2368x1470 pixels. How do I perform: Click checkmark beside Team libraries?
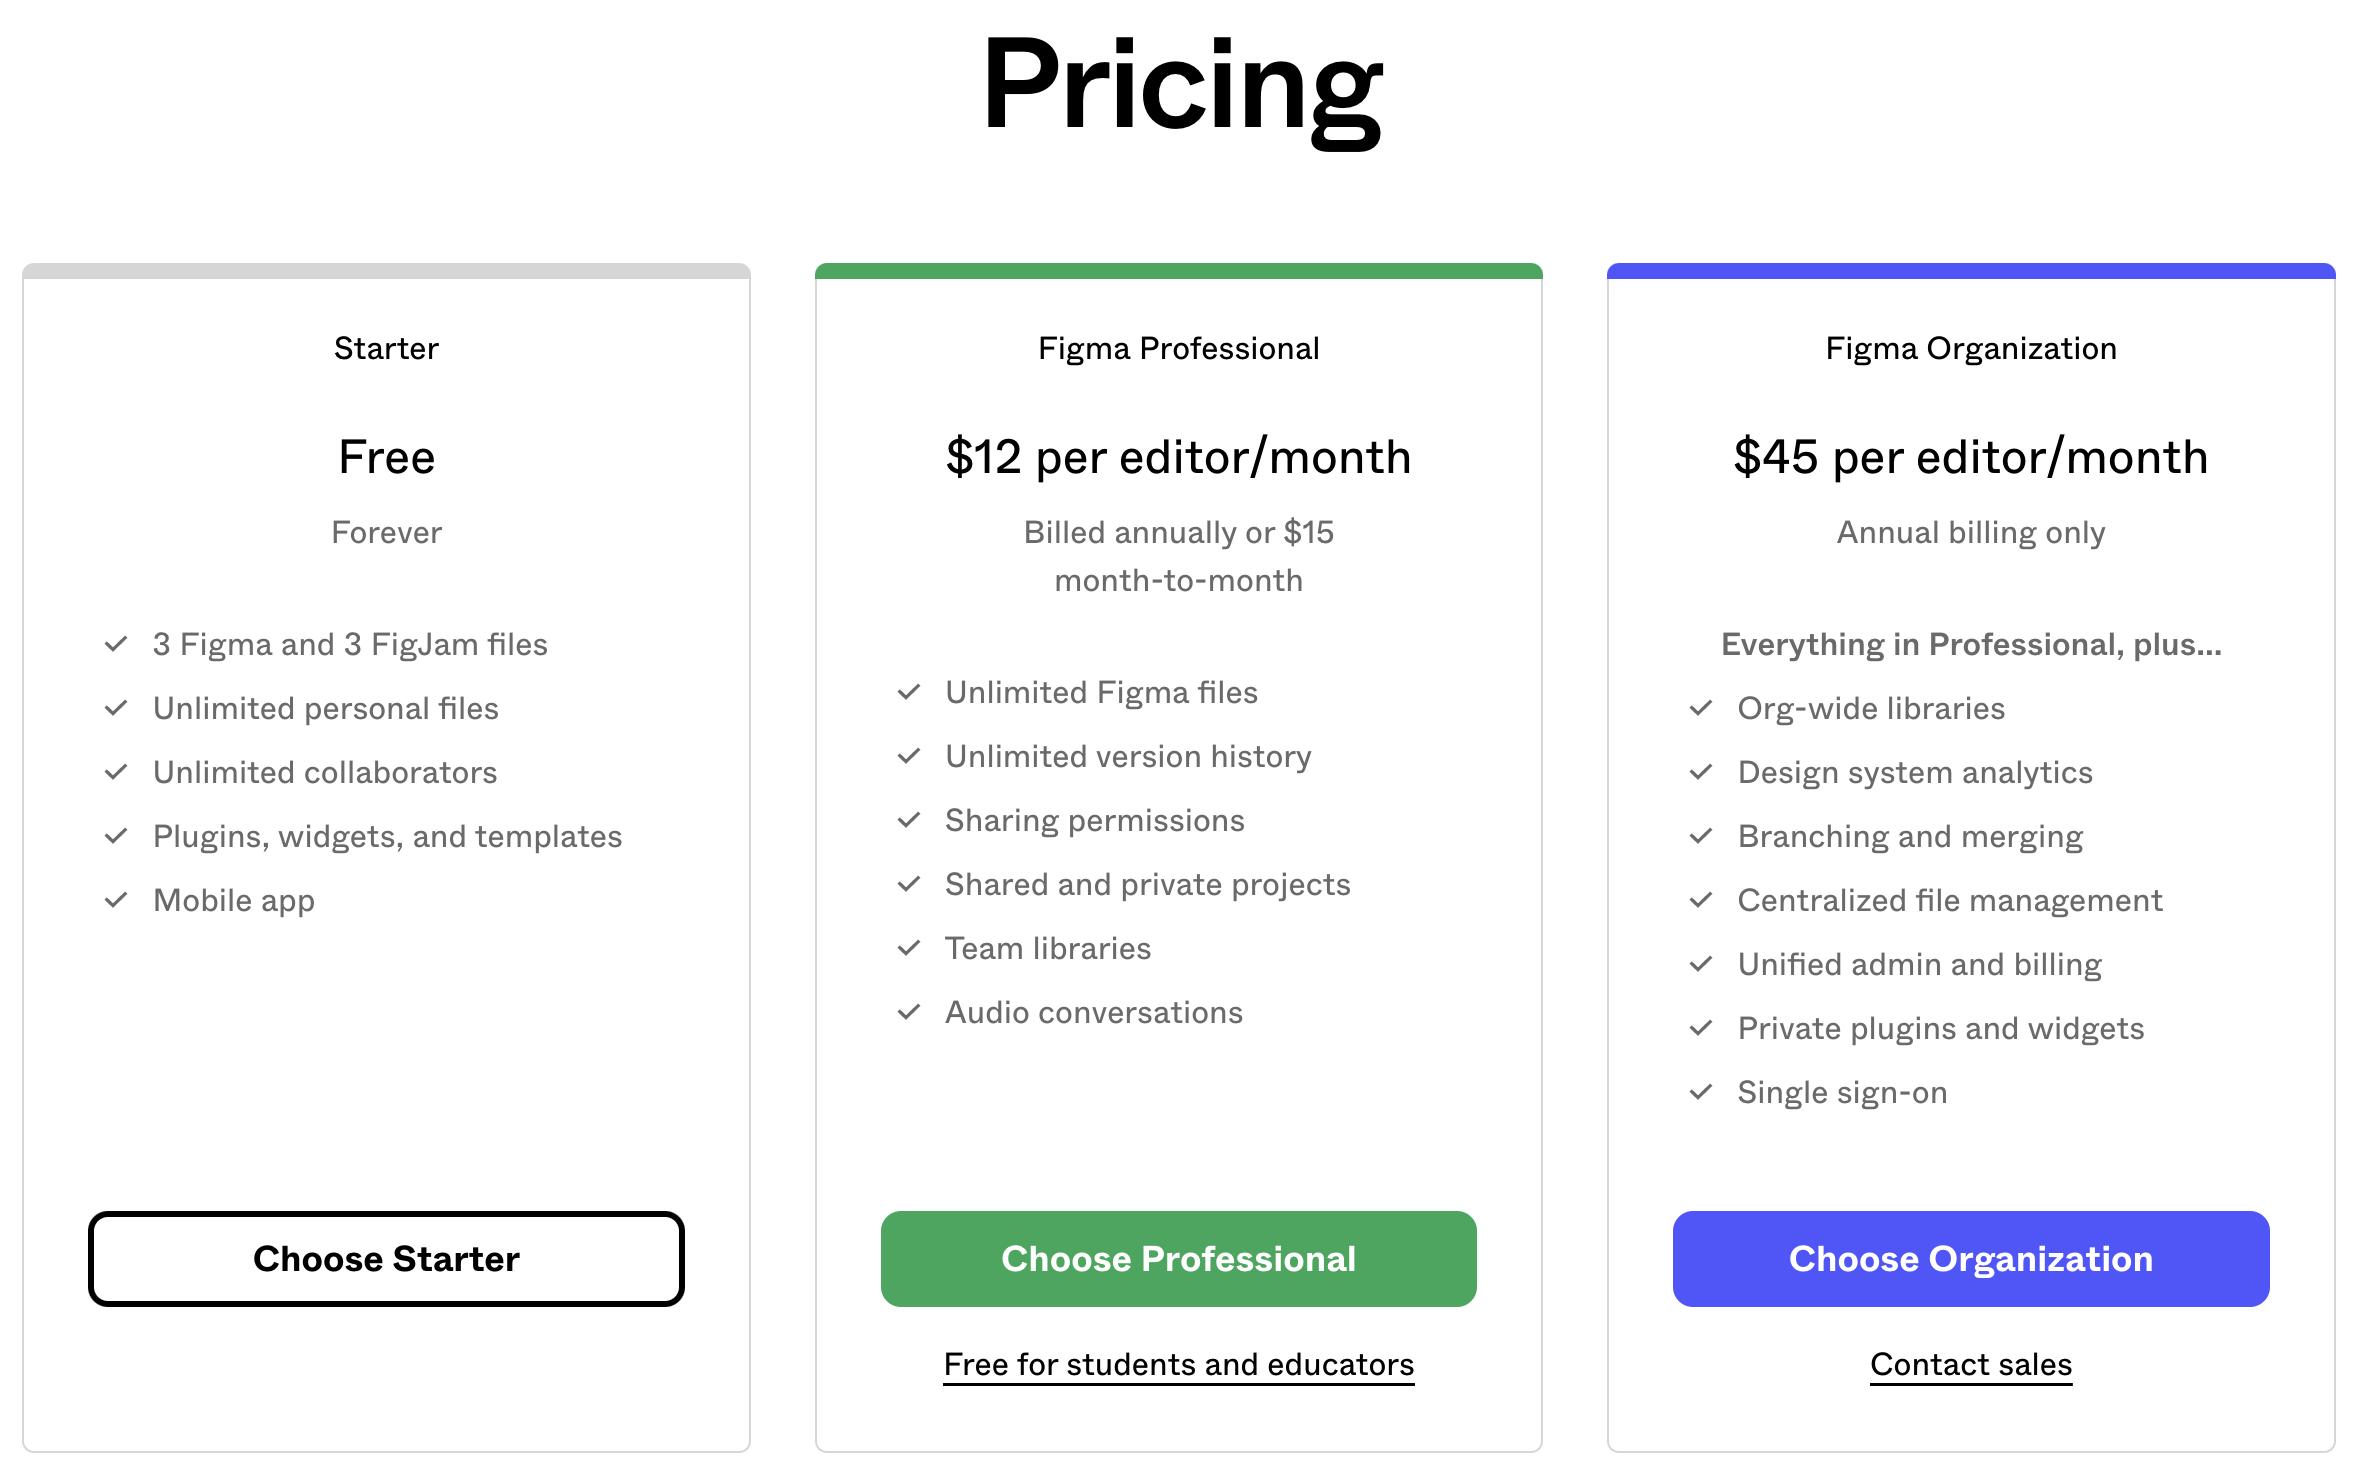tap(908, 948)
